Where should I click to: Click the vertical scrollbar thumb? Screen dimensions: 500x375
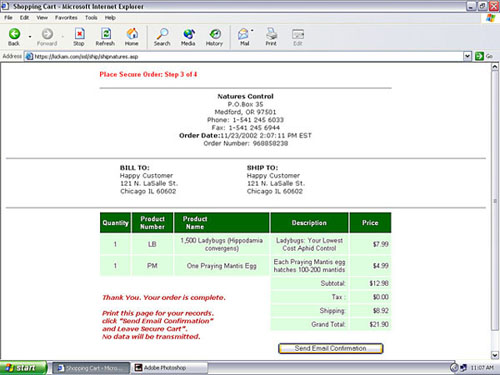pyautogui.click(x=495, y=201)
